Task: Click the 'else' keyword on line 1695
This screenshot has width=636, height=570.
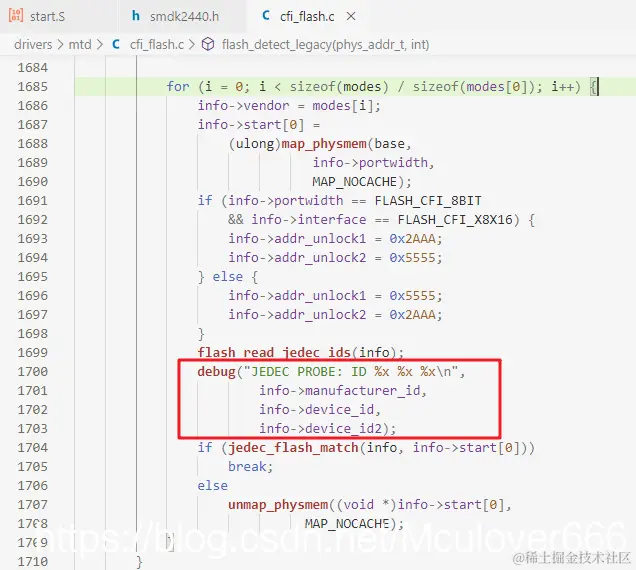Action: tap(228, 277)
